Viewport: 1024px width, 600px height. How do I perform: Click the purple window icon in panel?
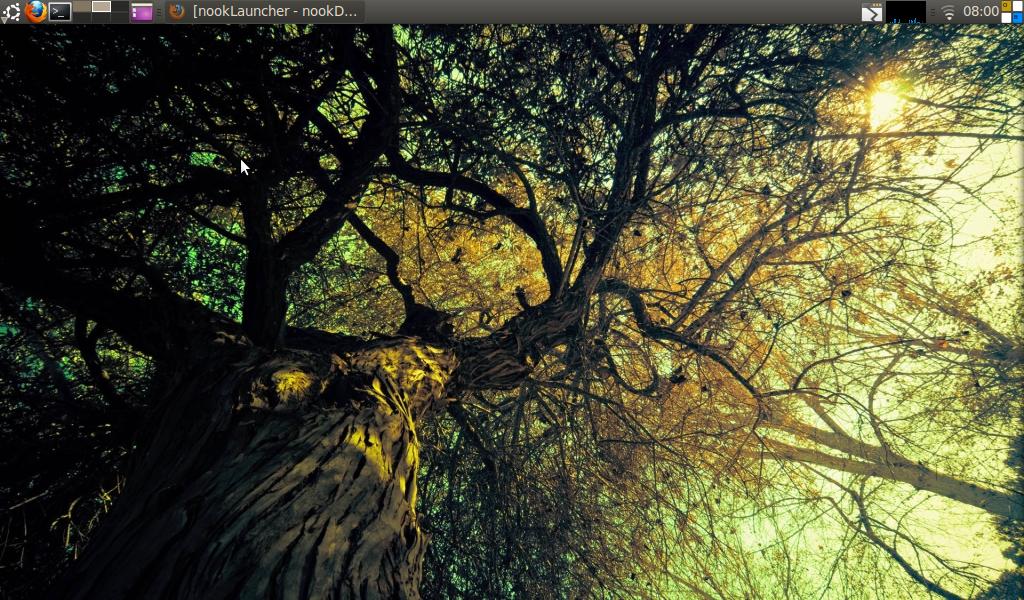point(141,12)
